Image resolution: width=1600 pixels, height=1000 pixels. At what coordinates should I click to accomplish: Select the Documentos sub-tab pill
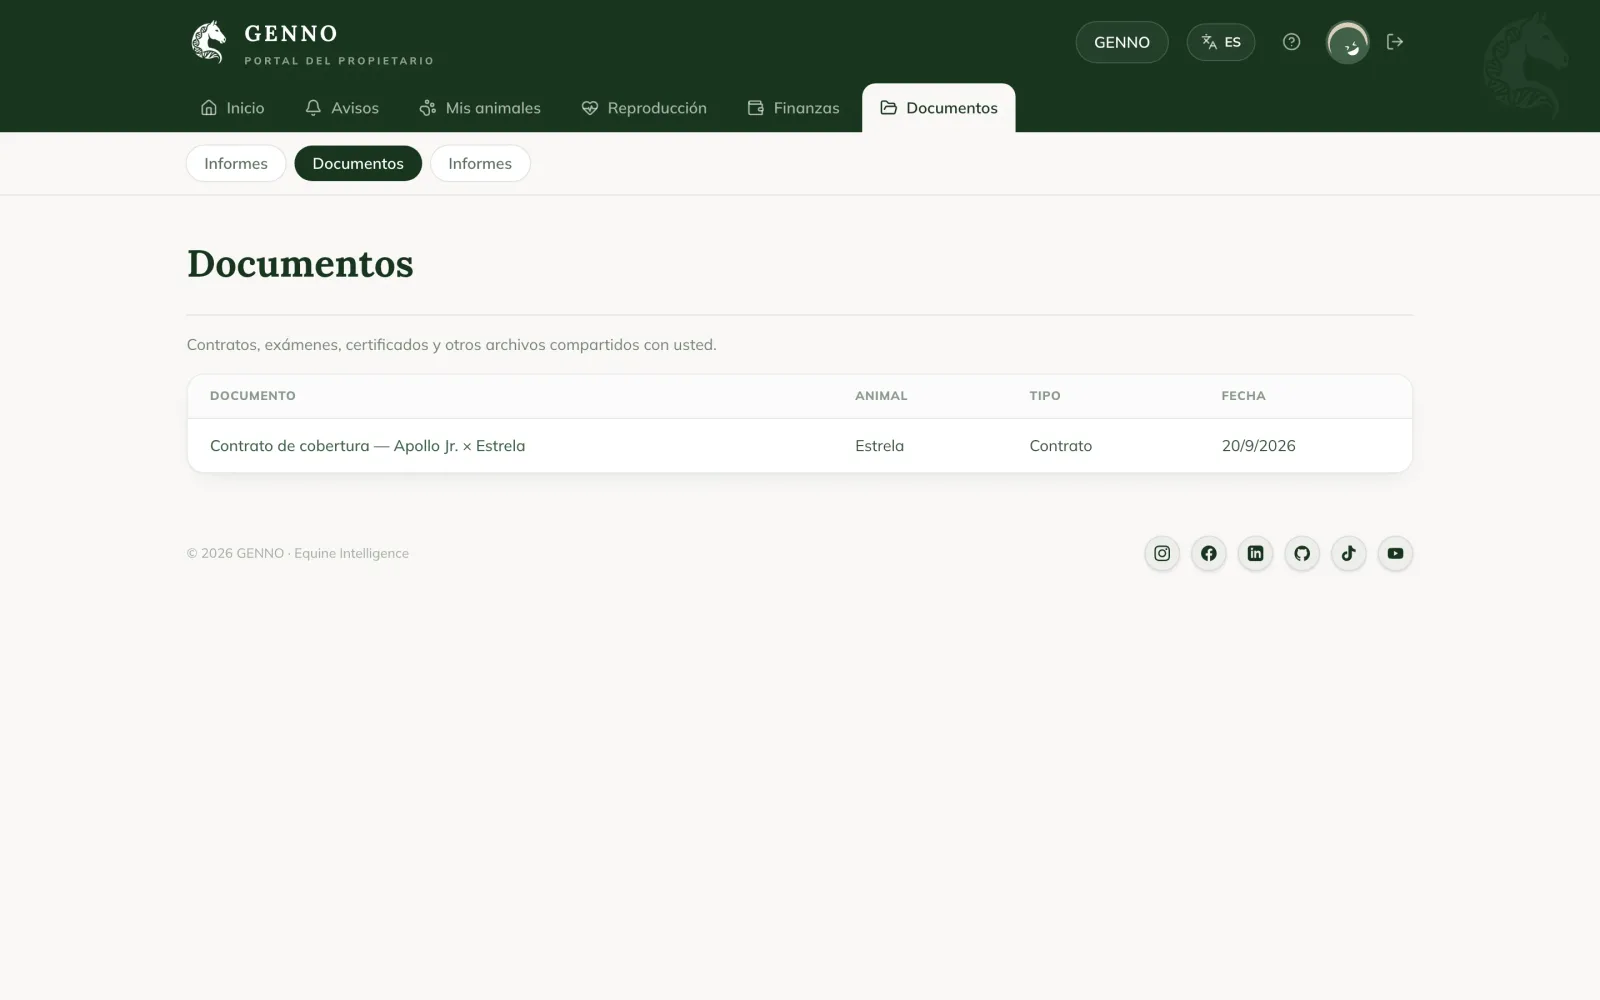pyautogui.click(x=358, y=163)
